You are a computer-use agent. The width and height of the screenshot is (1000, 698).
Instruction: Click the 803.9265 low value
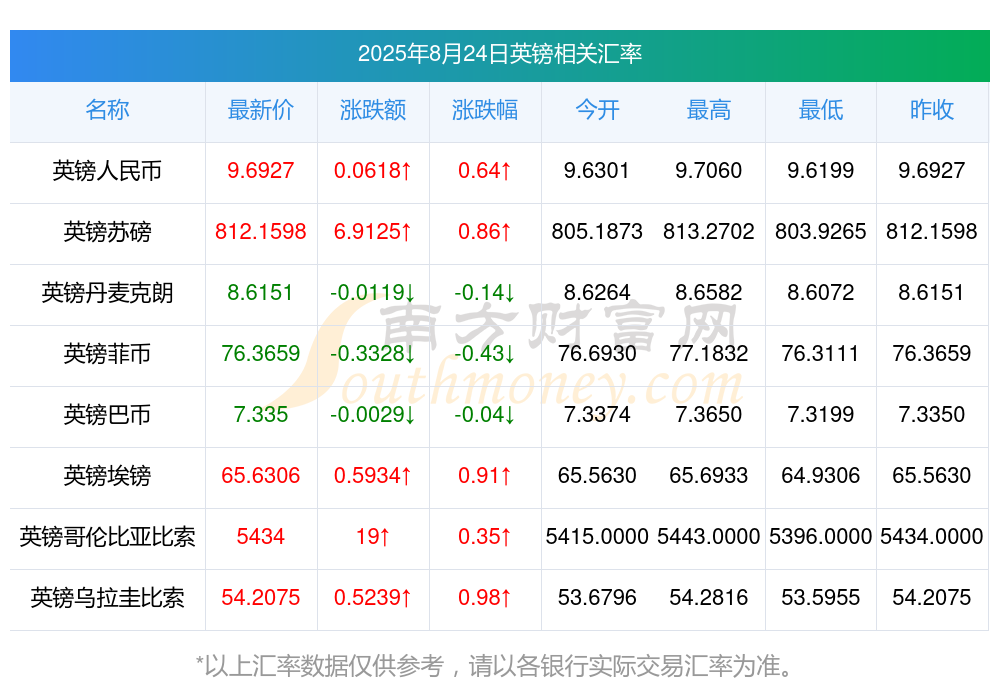[x=821, y=231]
